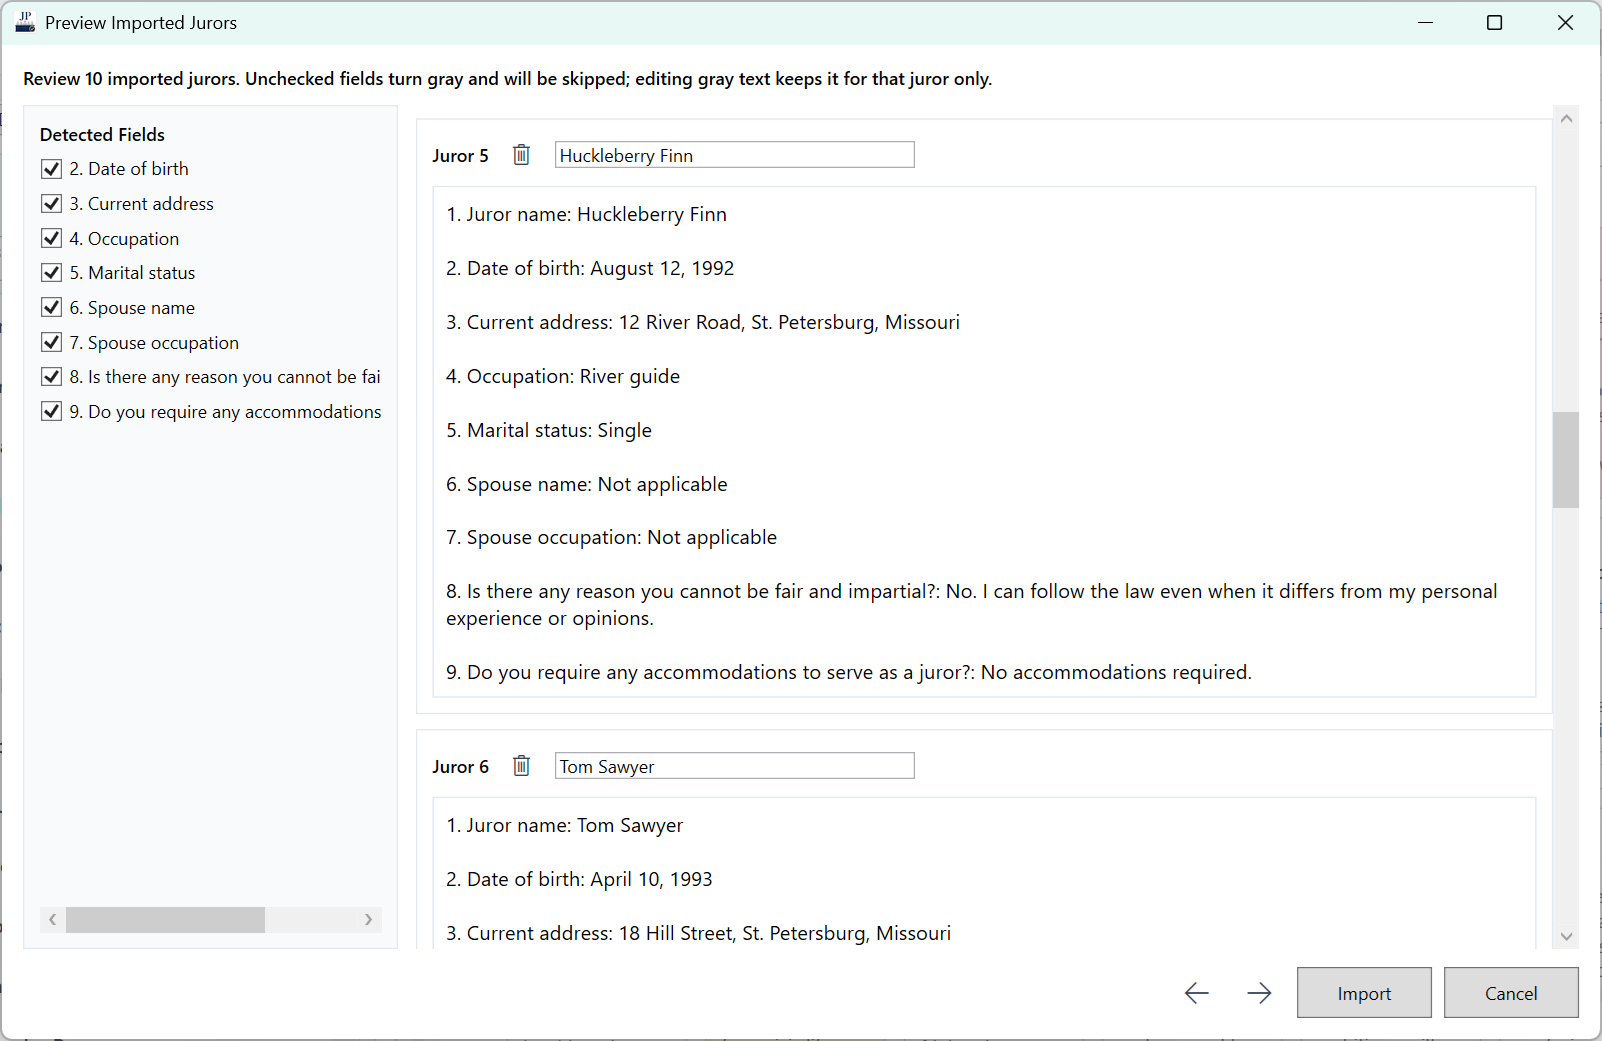Click the 'Marital status: Single' line
This screenshot has width=1602, height=1041.
point(549,430)
